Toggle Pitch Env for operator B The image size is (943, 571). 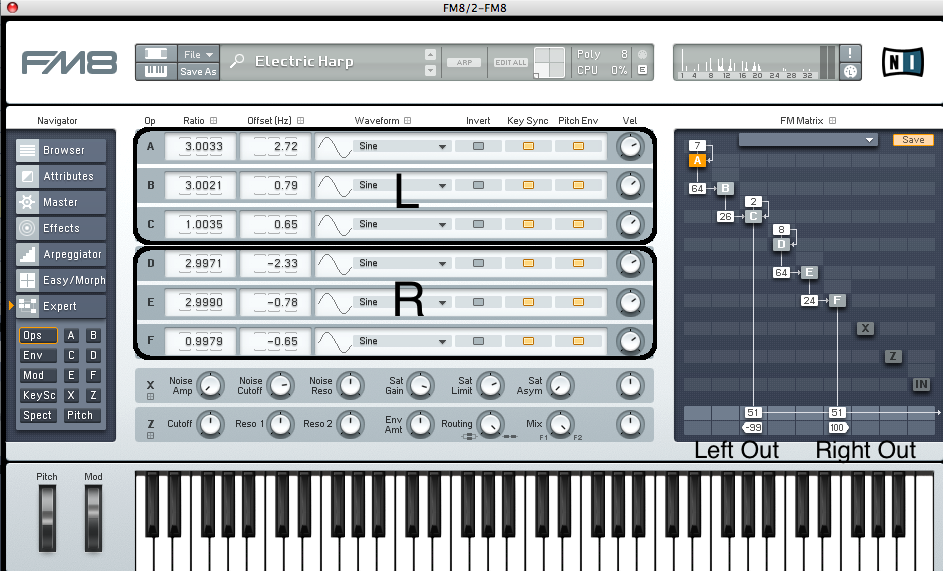point(578,185)
